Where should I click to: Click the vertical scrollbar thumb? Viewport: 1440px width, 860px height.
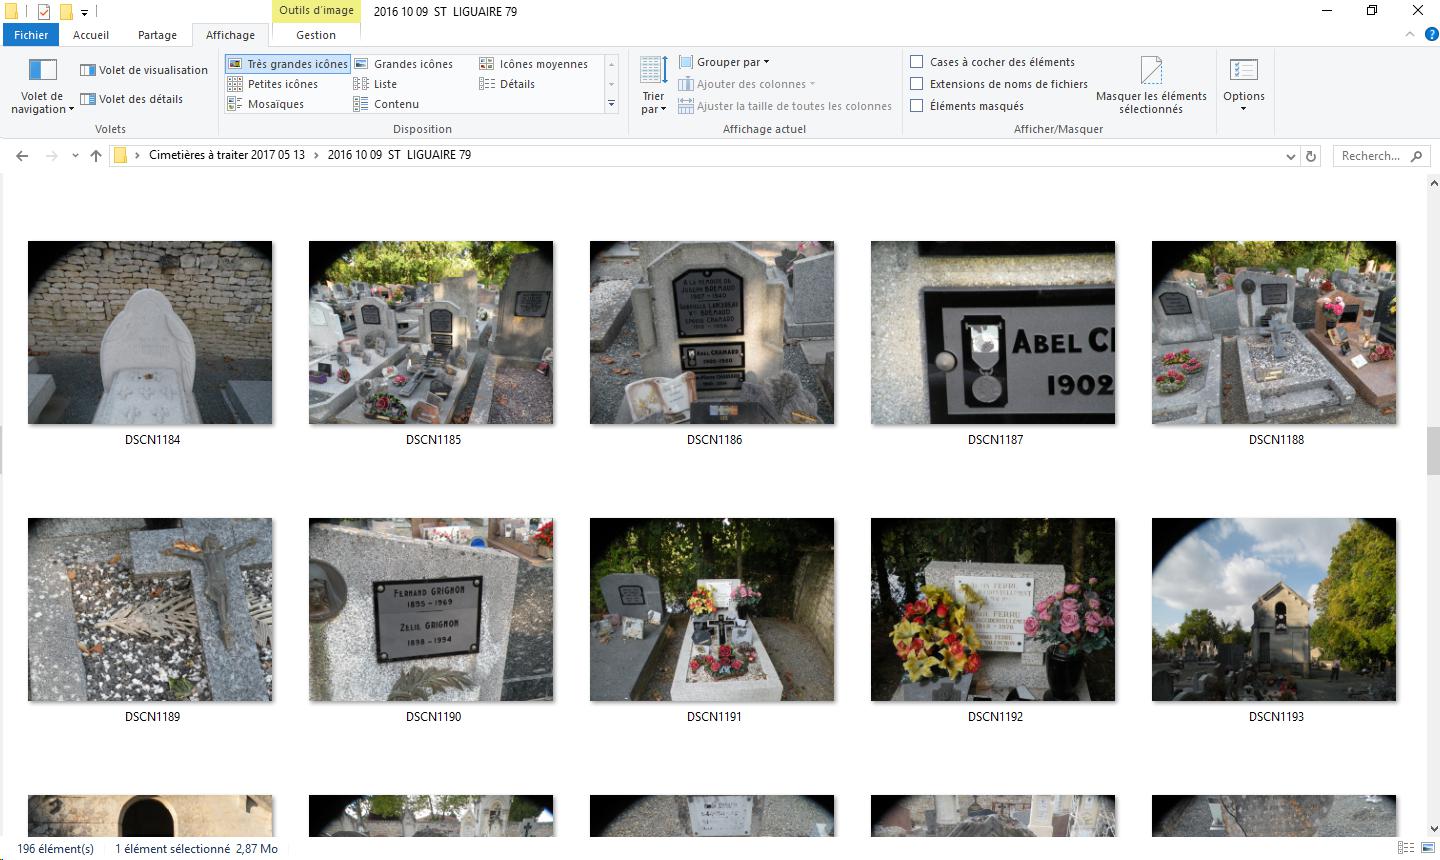pos(1433,450)
